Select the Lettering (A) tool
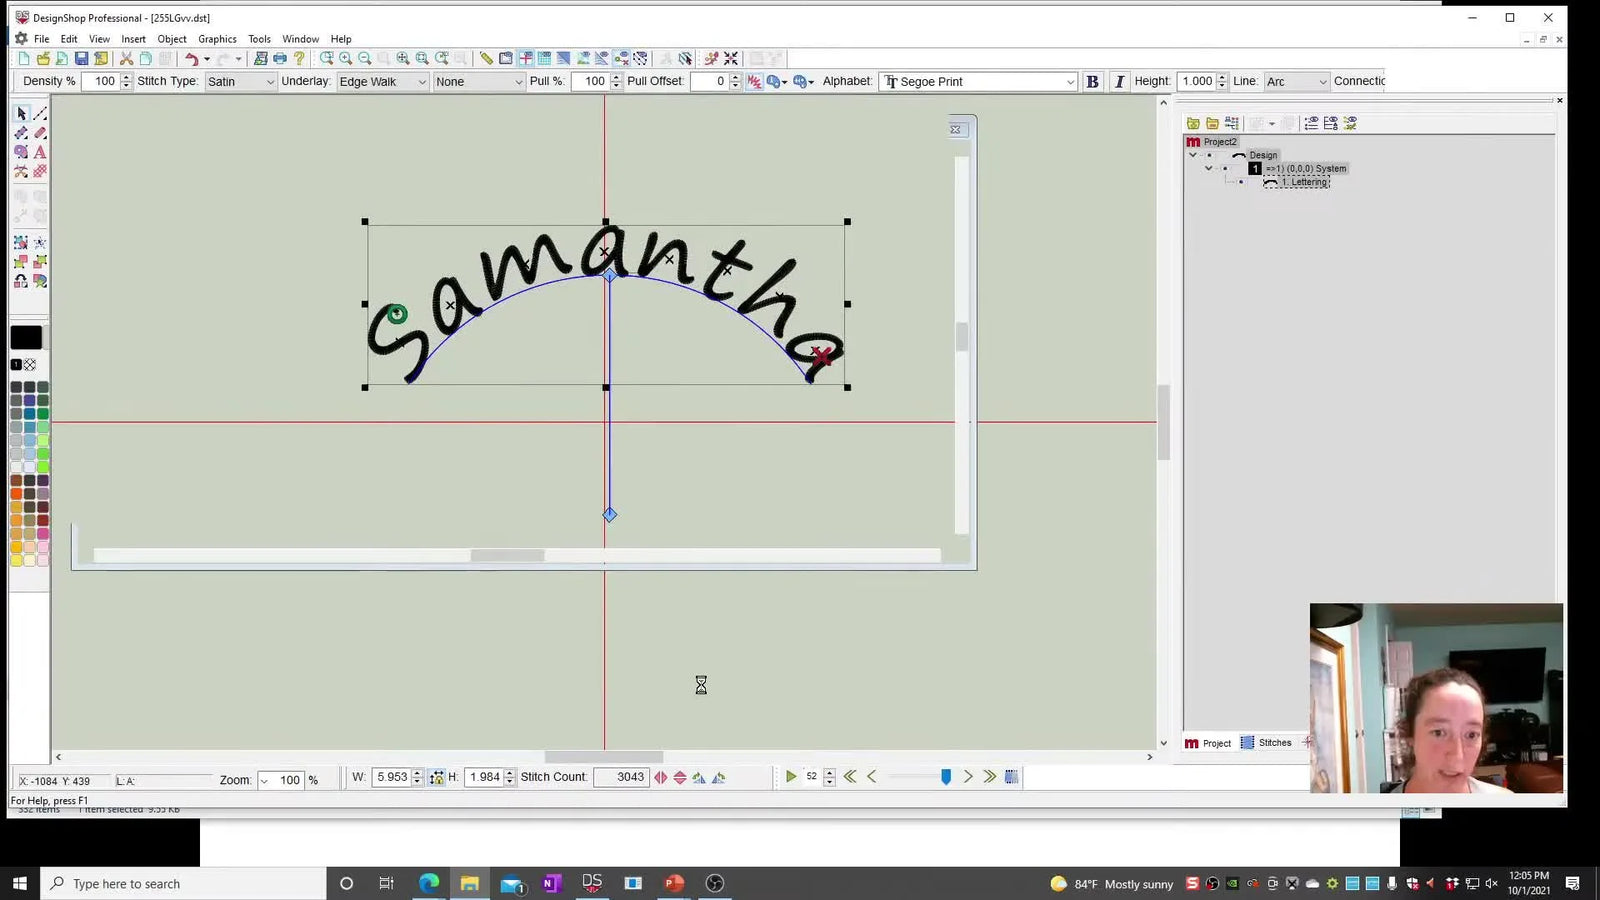 (40, 152)
